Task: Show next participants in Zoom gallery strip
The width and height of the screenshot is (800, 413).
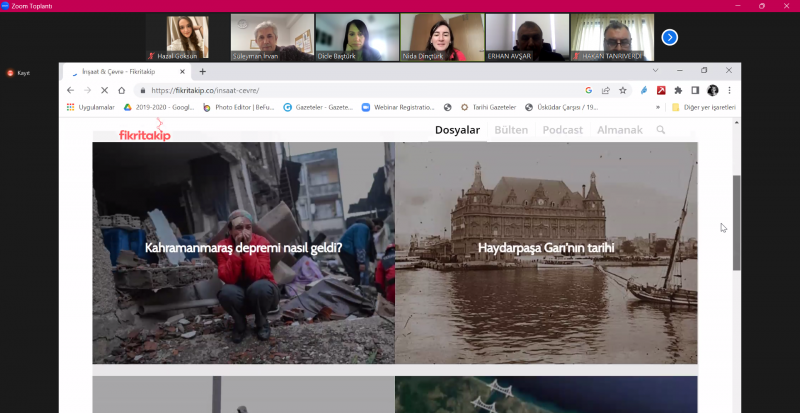Action: (x=670, y=37)
